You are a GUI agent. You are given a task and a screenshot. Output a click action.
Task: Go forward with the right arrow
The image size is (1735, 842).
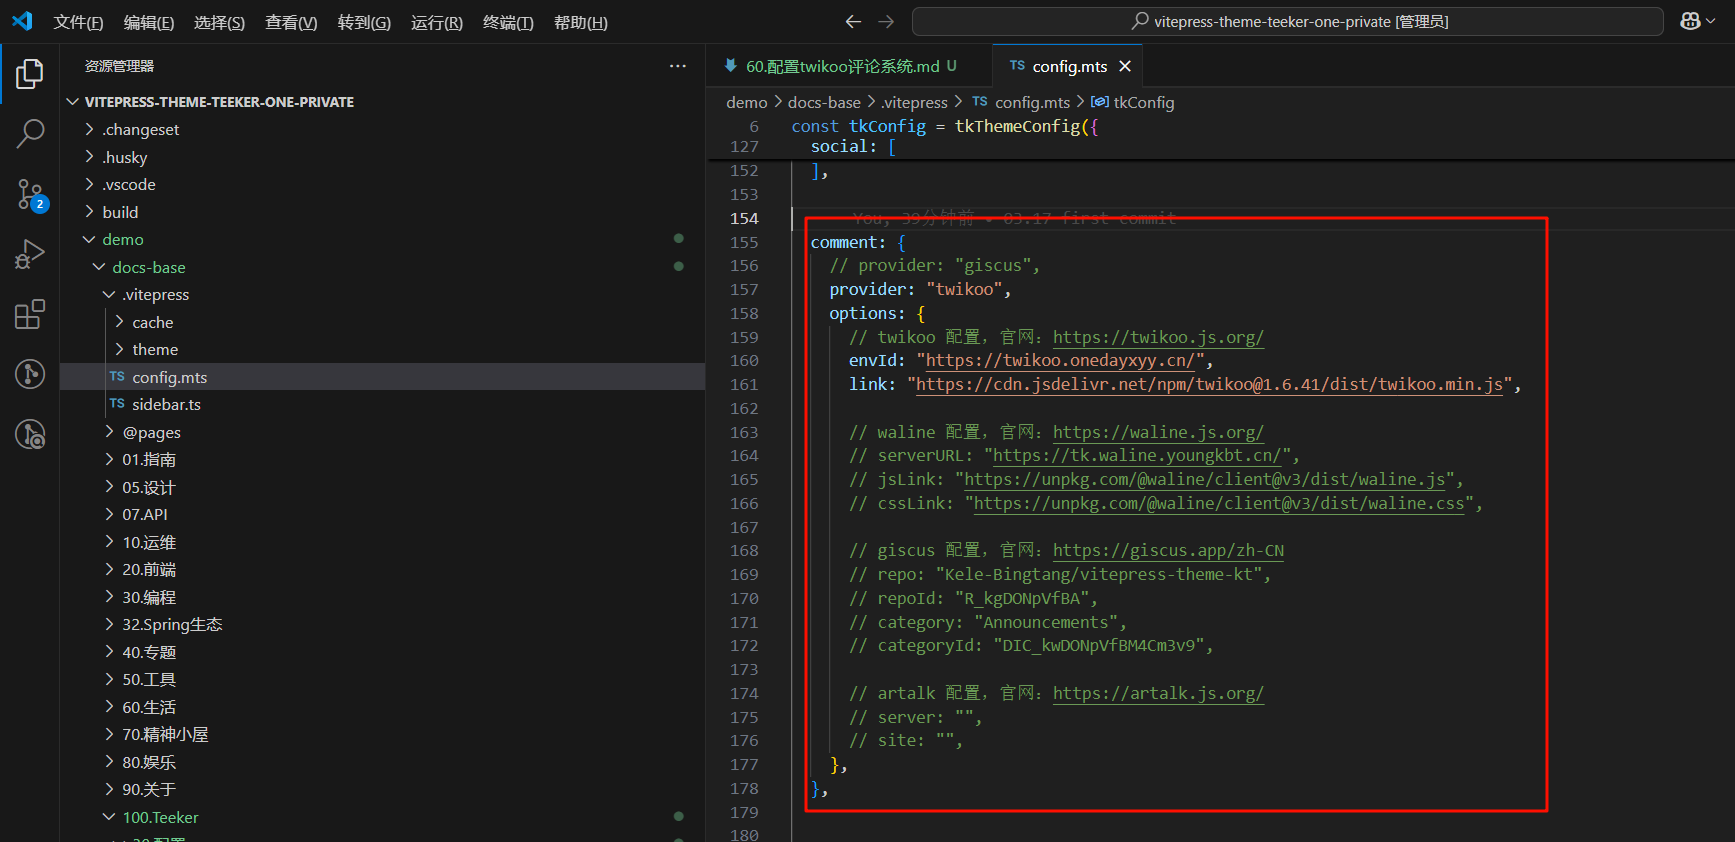click(x=886, y=21)
